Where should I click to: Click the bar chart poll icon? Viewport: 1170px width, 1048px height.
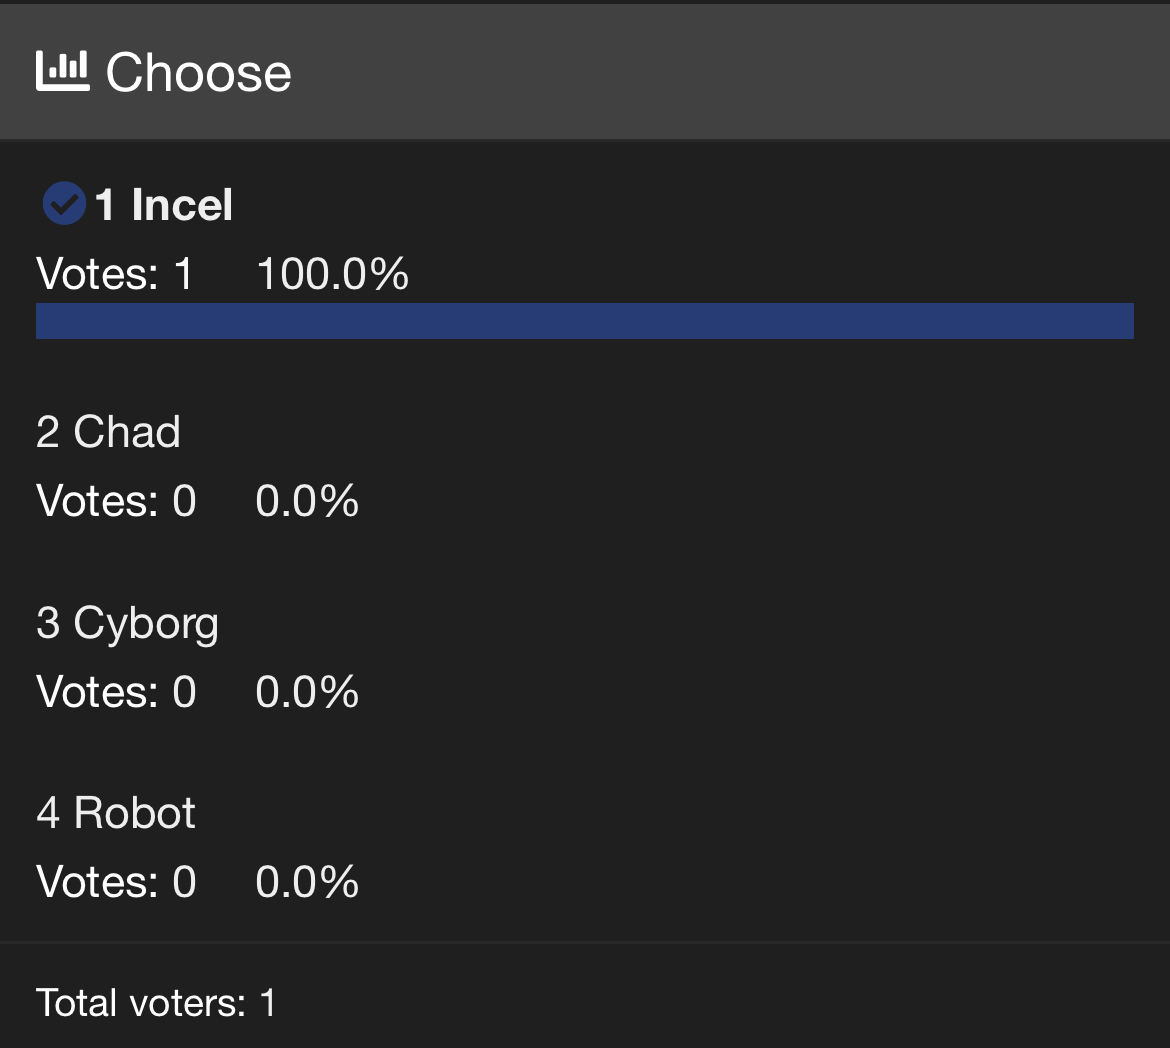tap(62, 72)
